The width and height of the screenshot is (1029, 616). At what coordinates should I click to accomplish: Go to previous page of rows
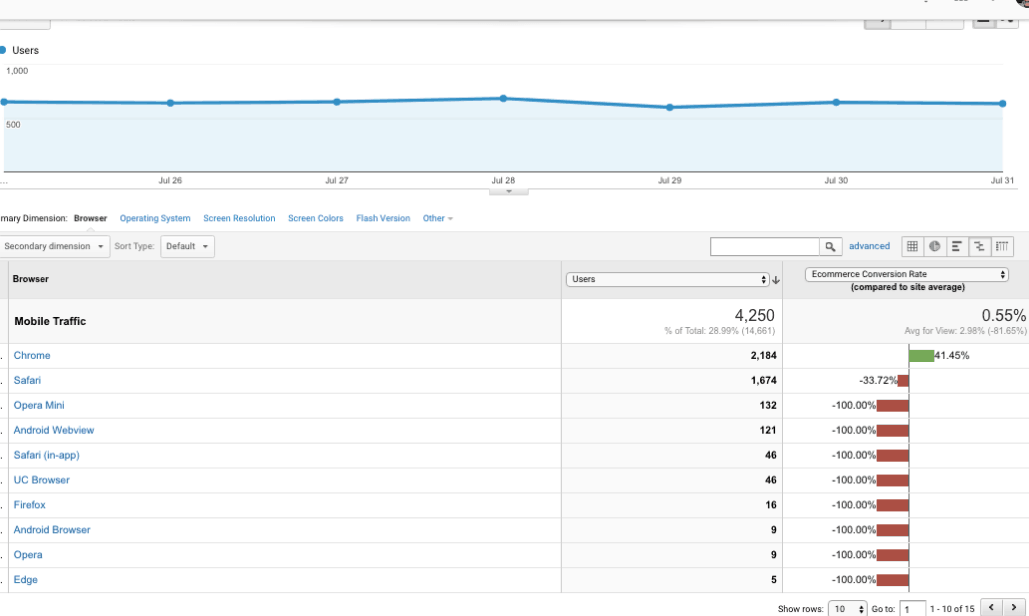point(991,608)
